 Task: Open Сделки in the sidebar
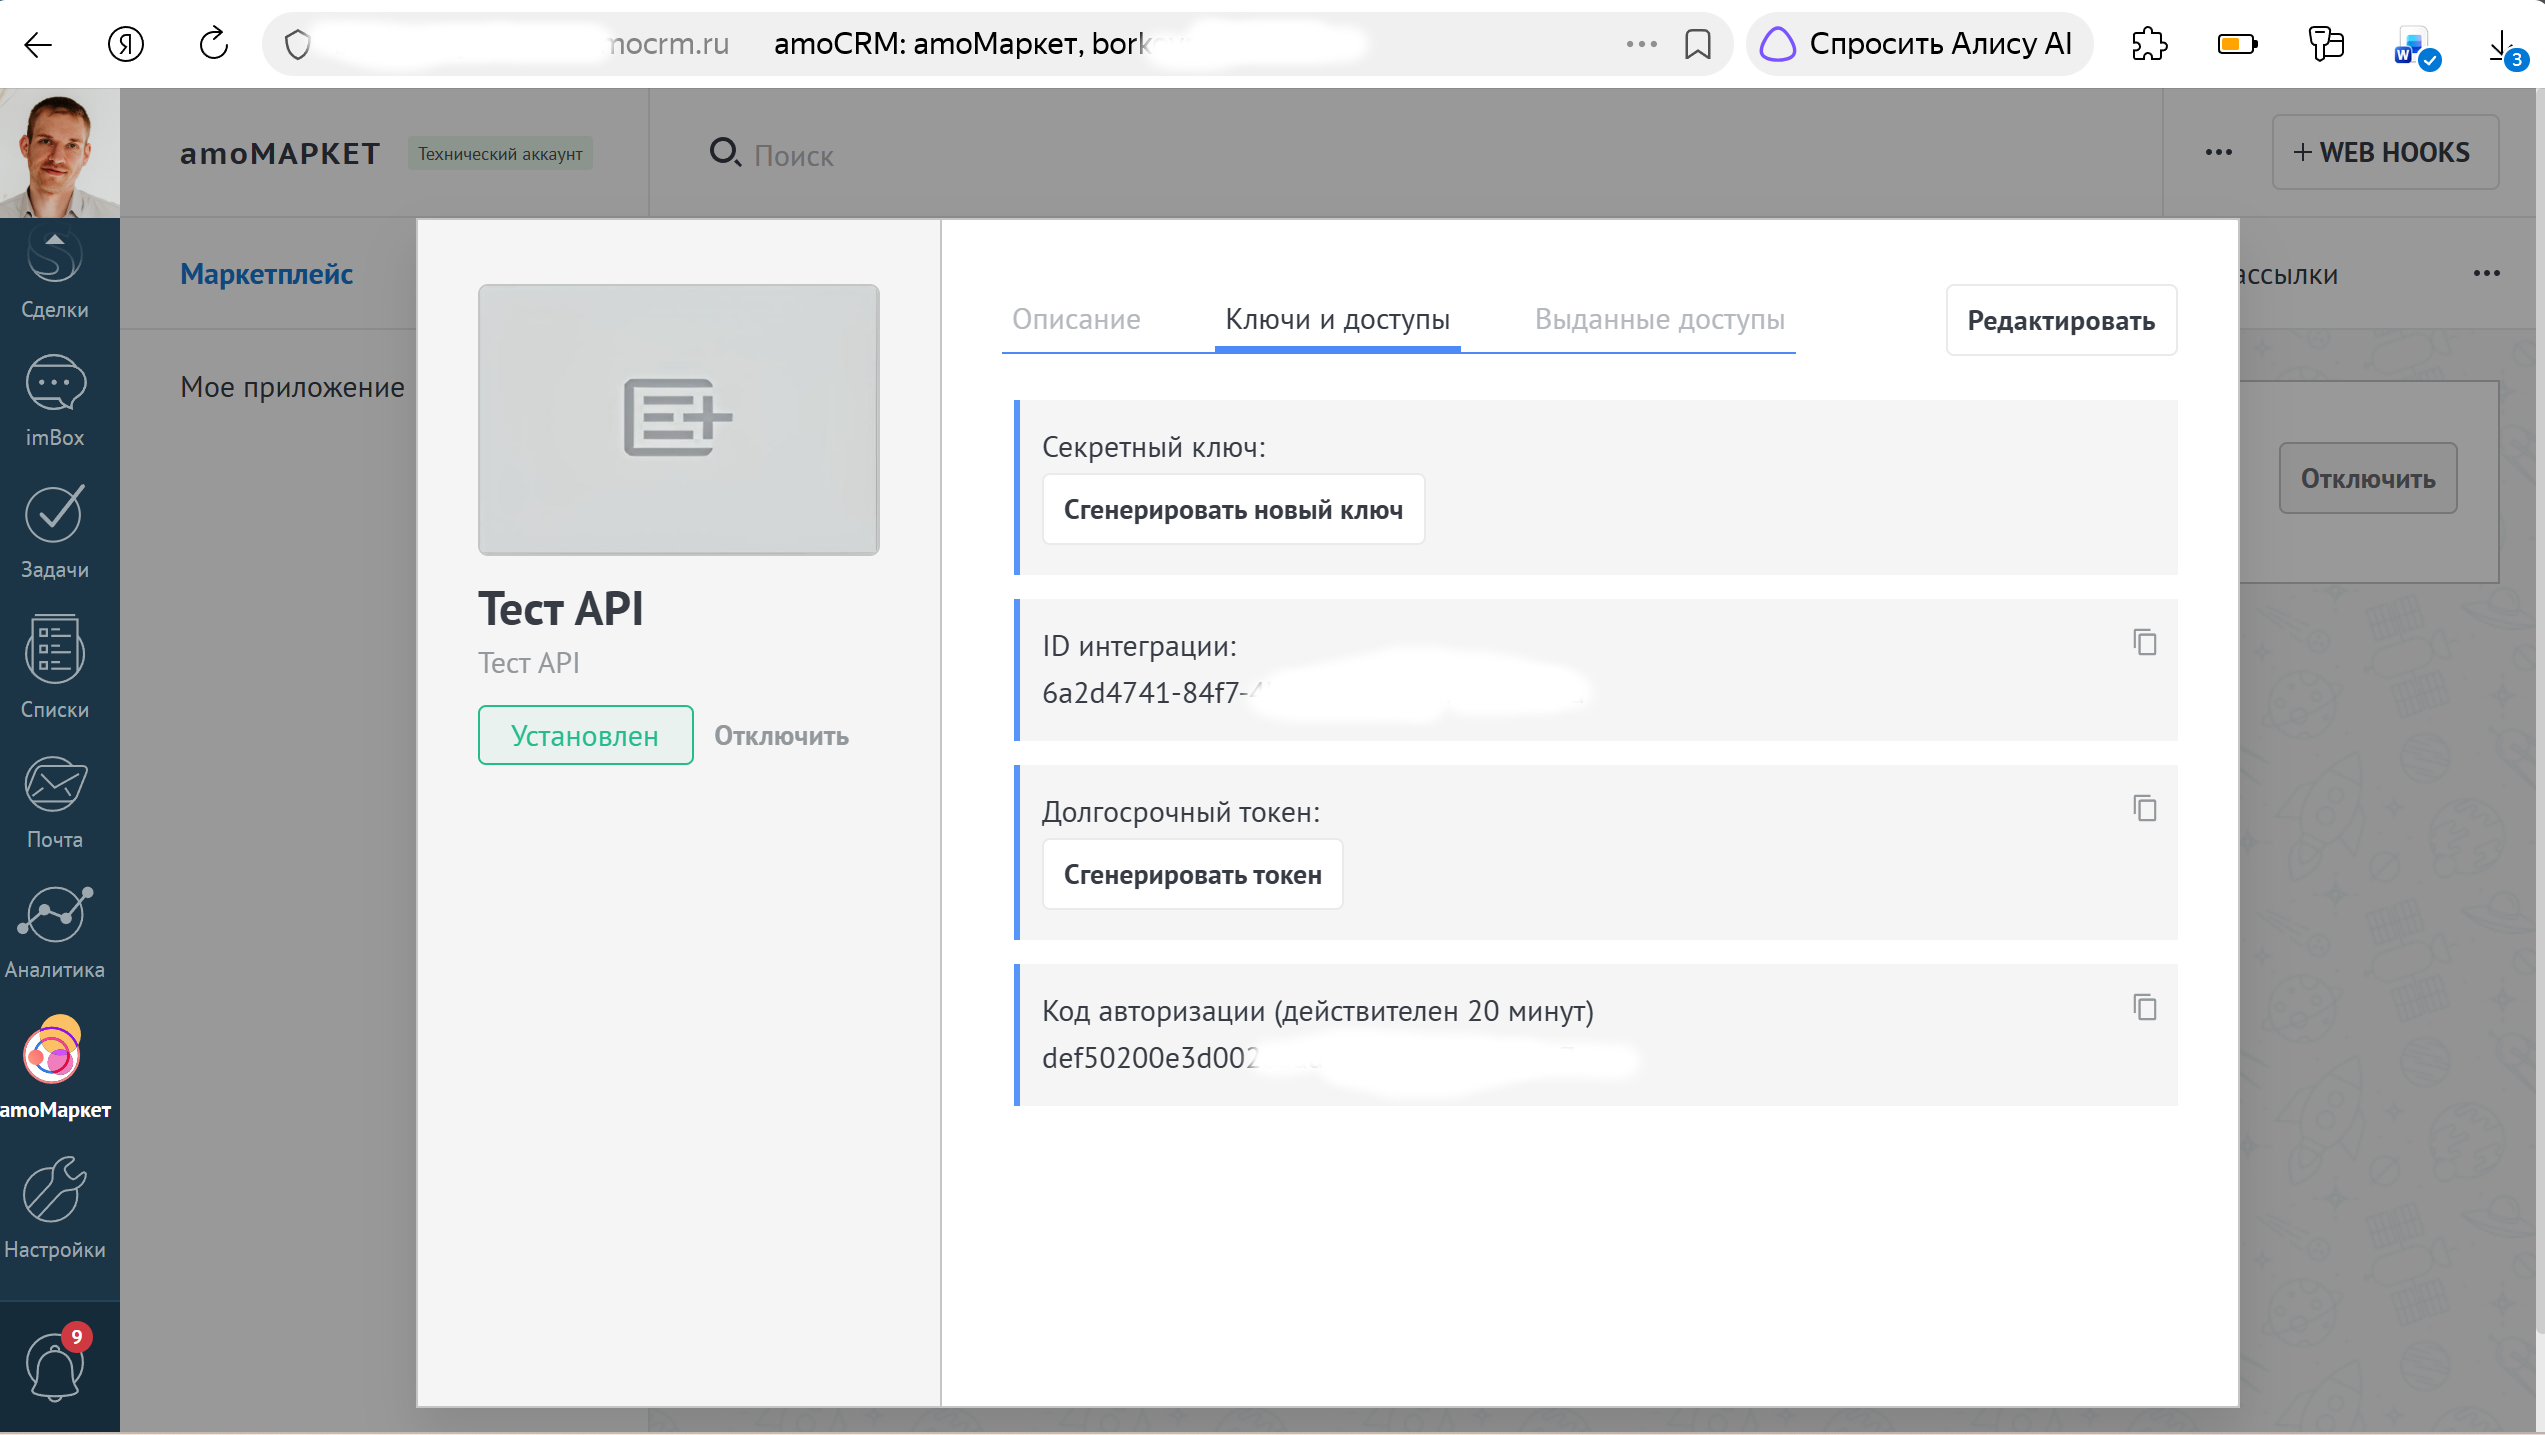(55, 273)
